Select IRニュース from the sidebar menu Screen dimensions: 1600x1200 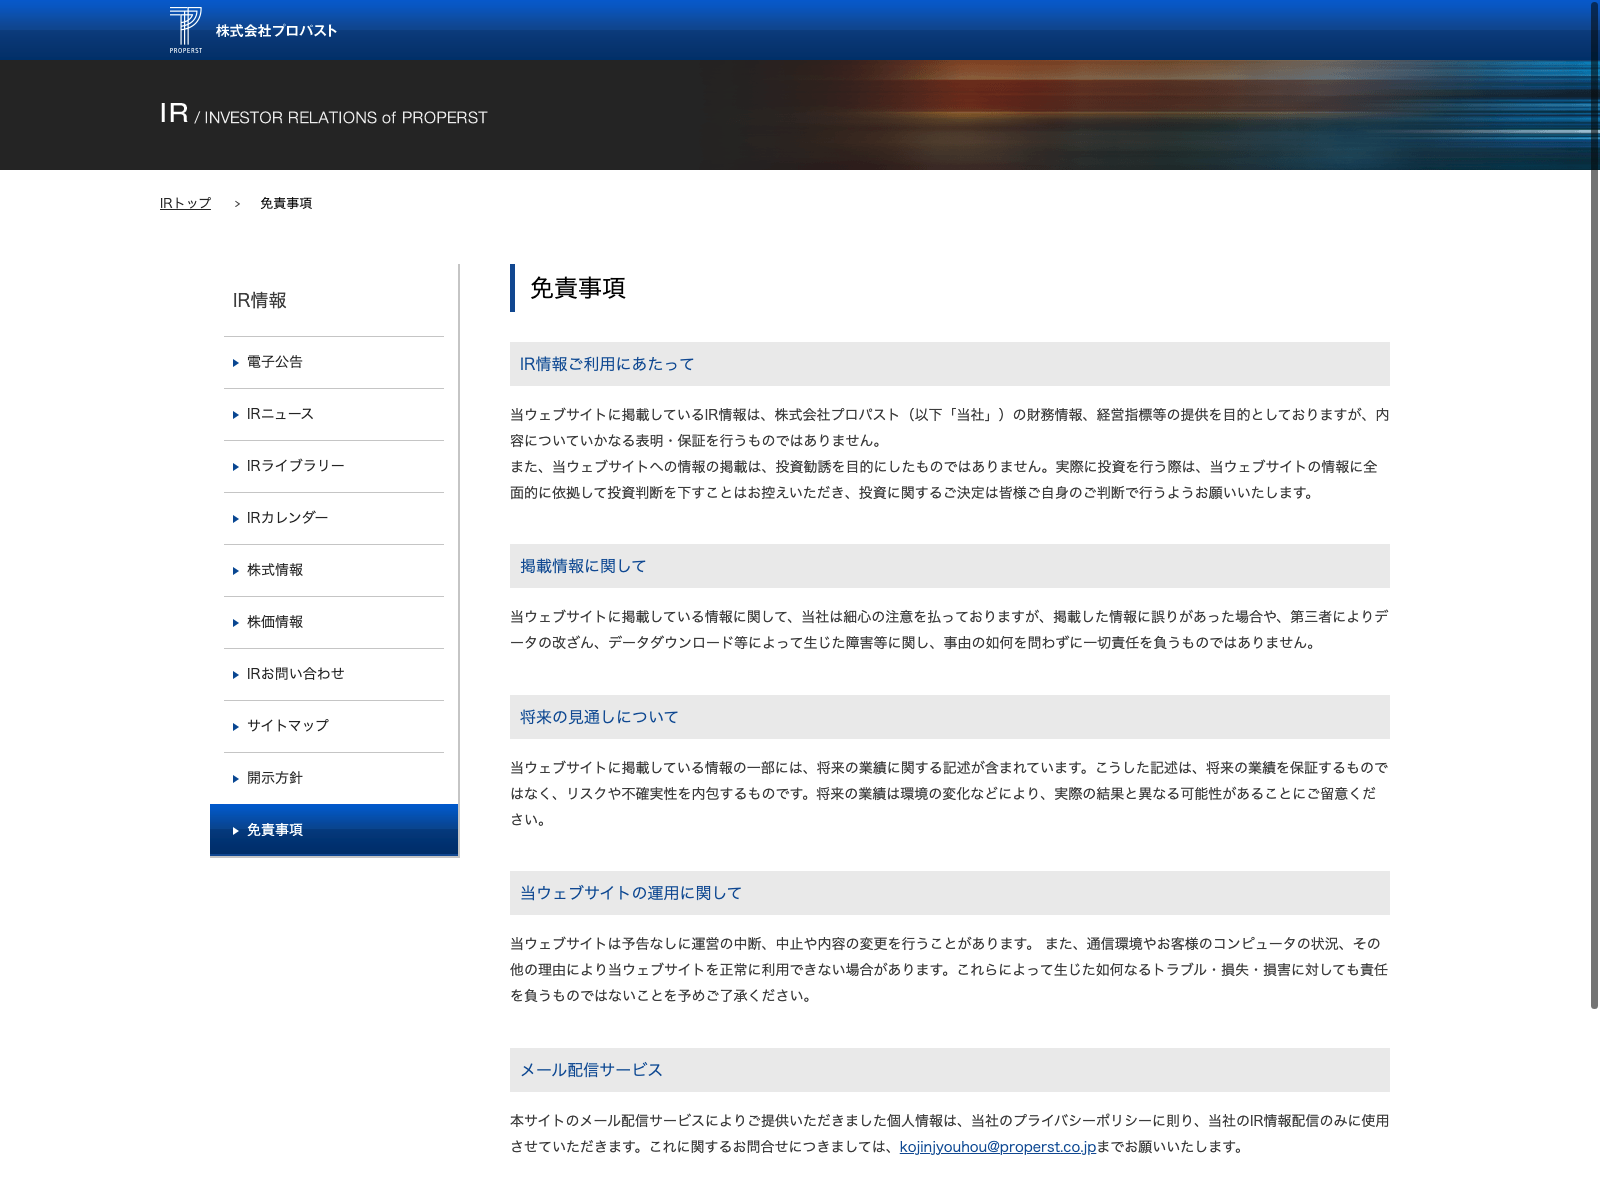pyautogui.click(x=280, y=414)
